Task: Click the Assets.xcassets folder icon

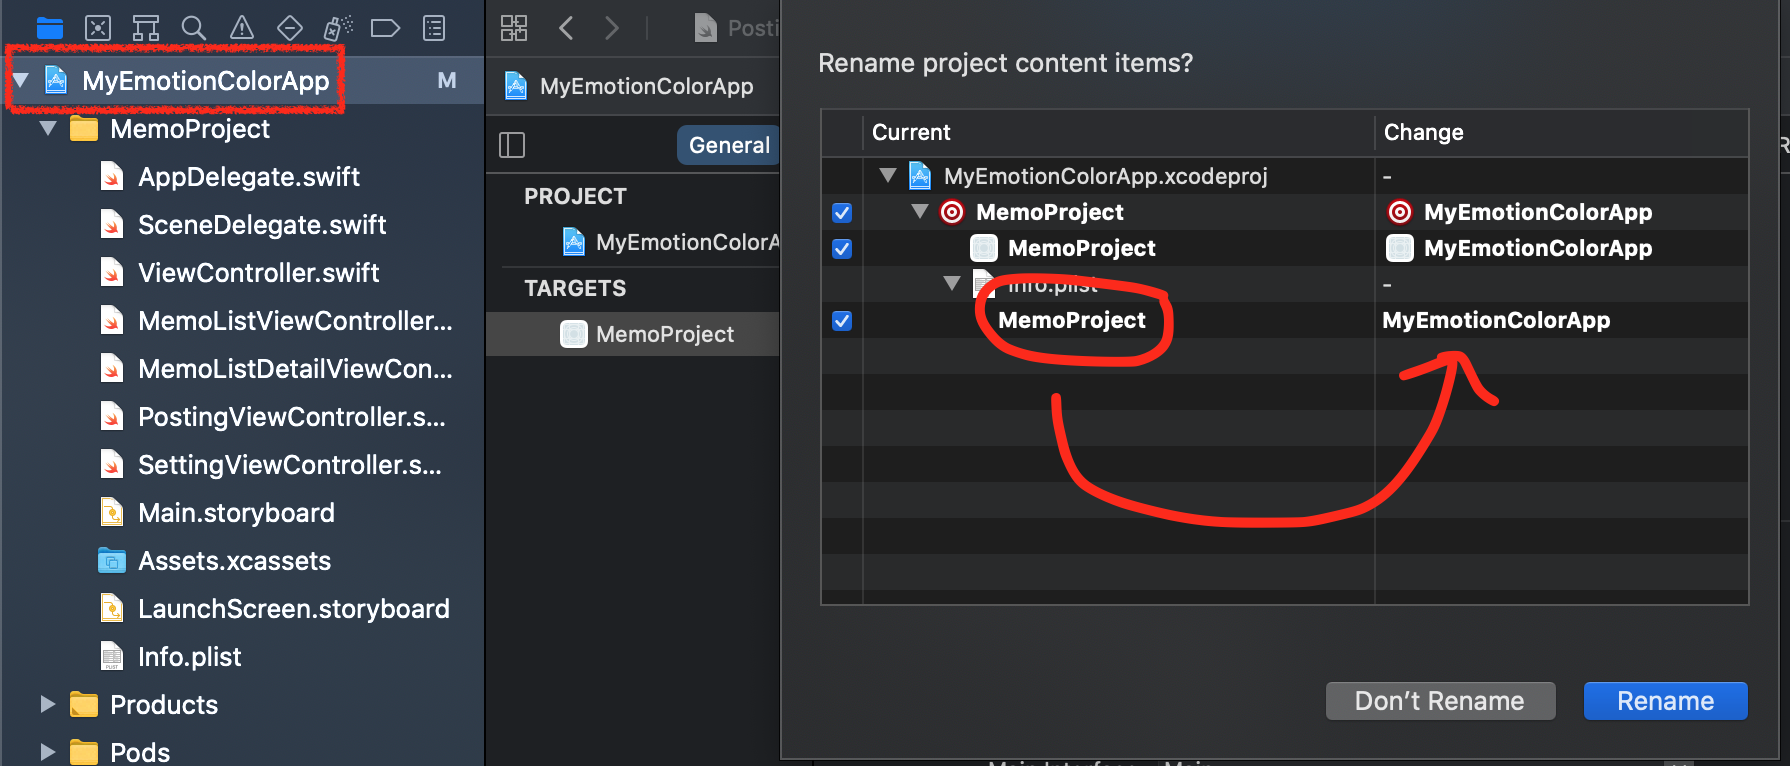Action: coord(112,561)
